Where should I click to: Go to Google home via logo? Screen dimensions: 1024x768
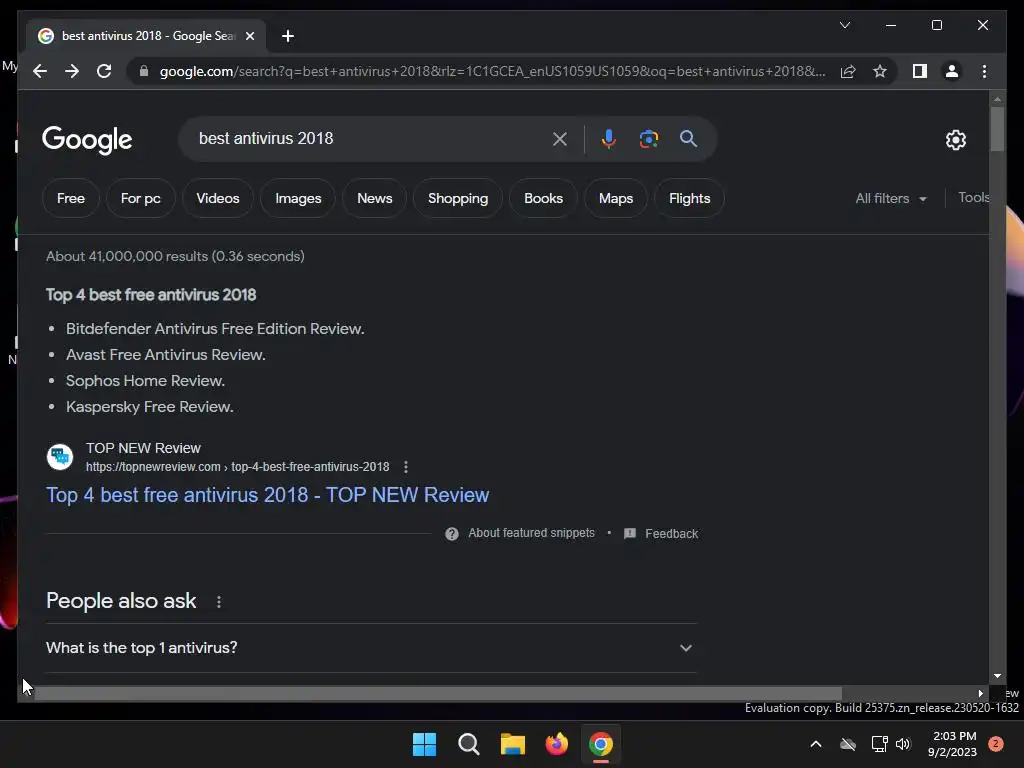tap(87, 140)
